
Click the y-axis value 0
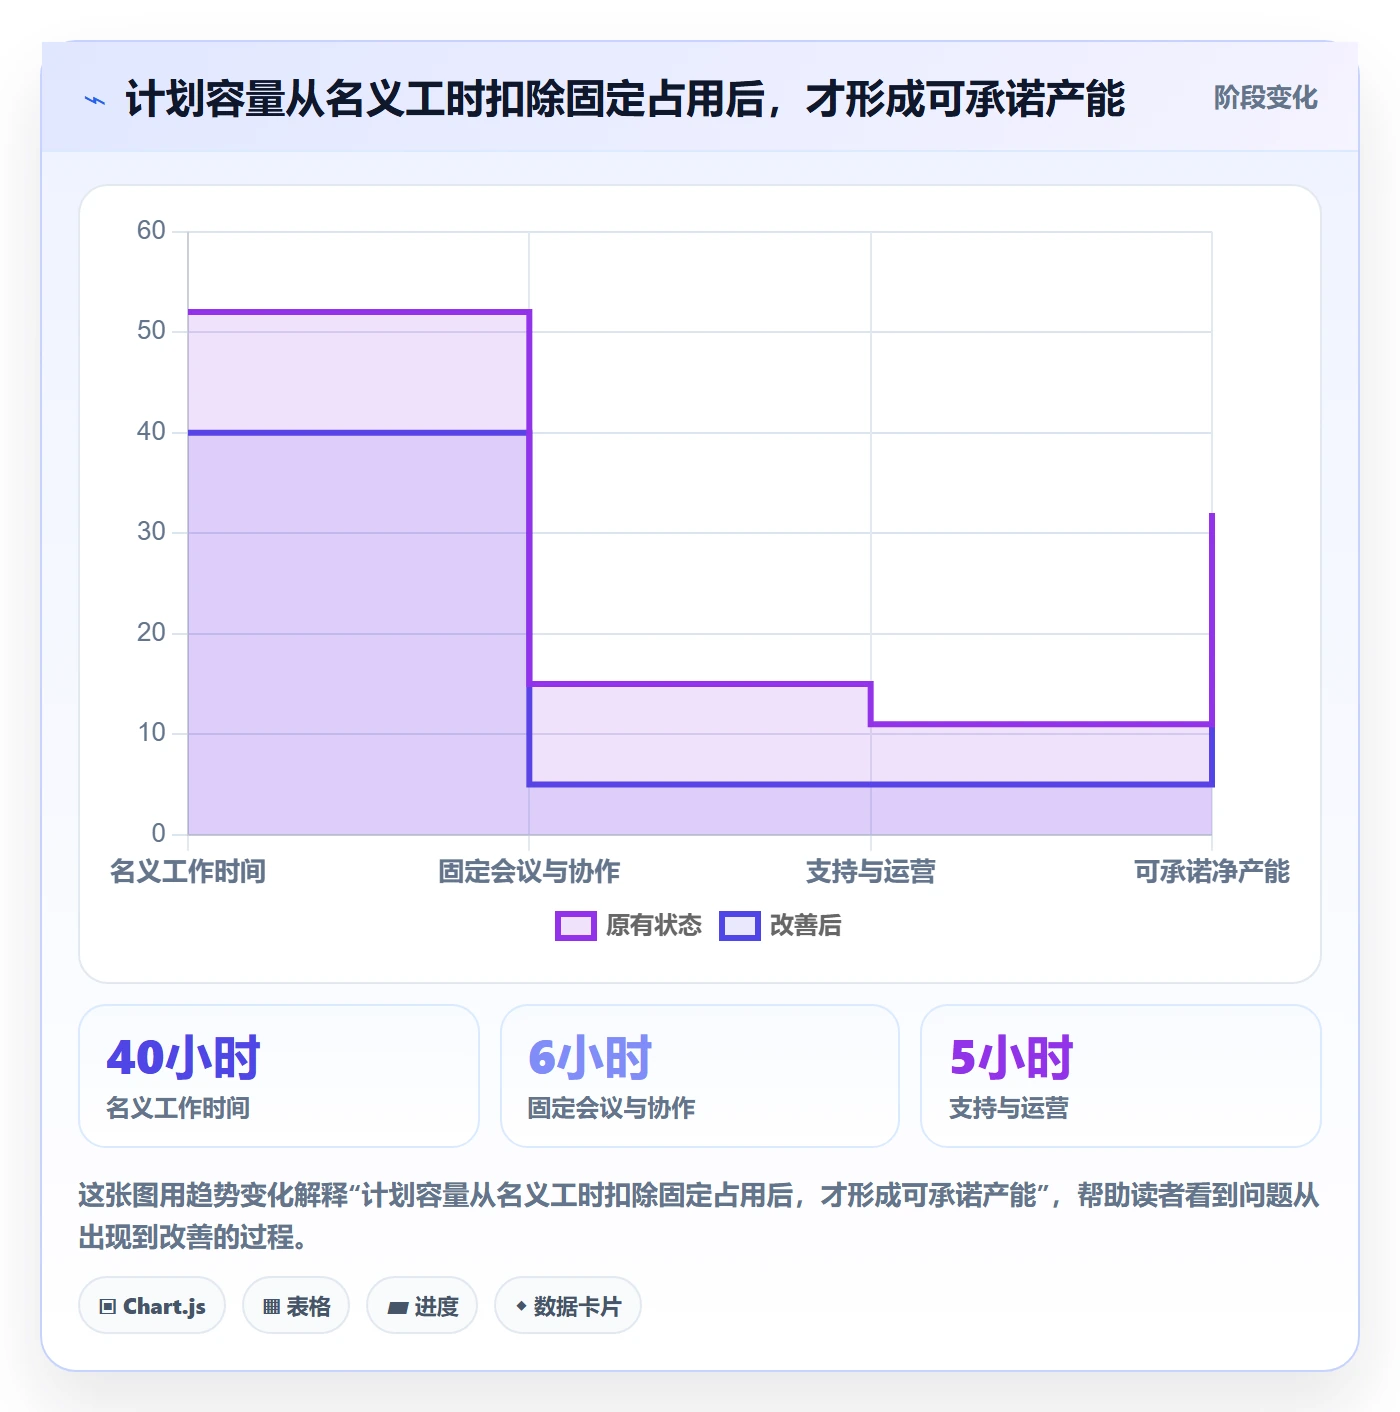click(x=158, y=834)
